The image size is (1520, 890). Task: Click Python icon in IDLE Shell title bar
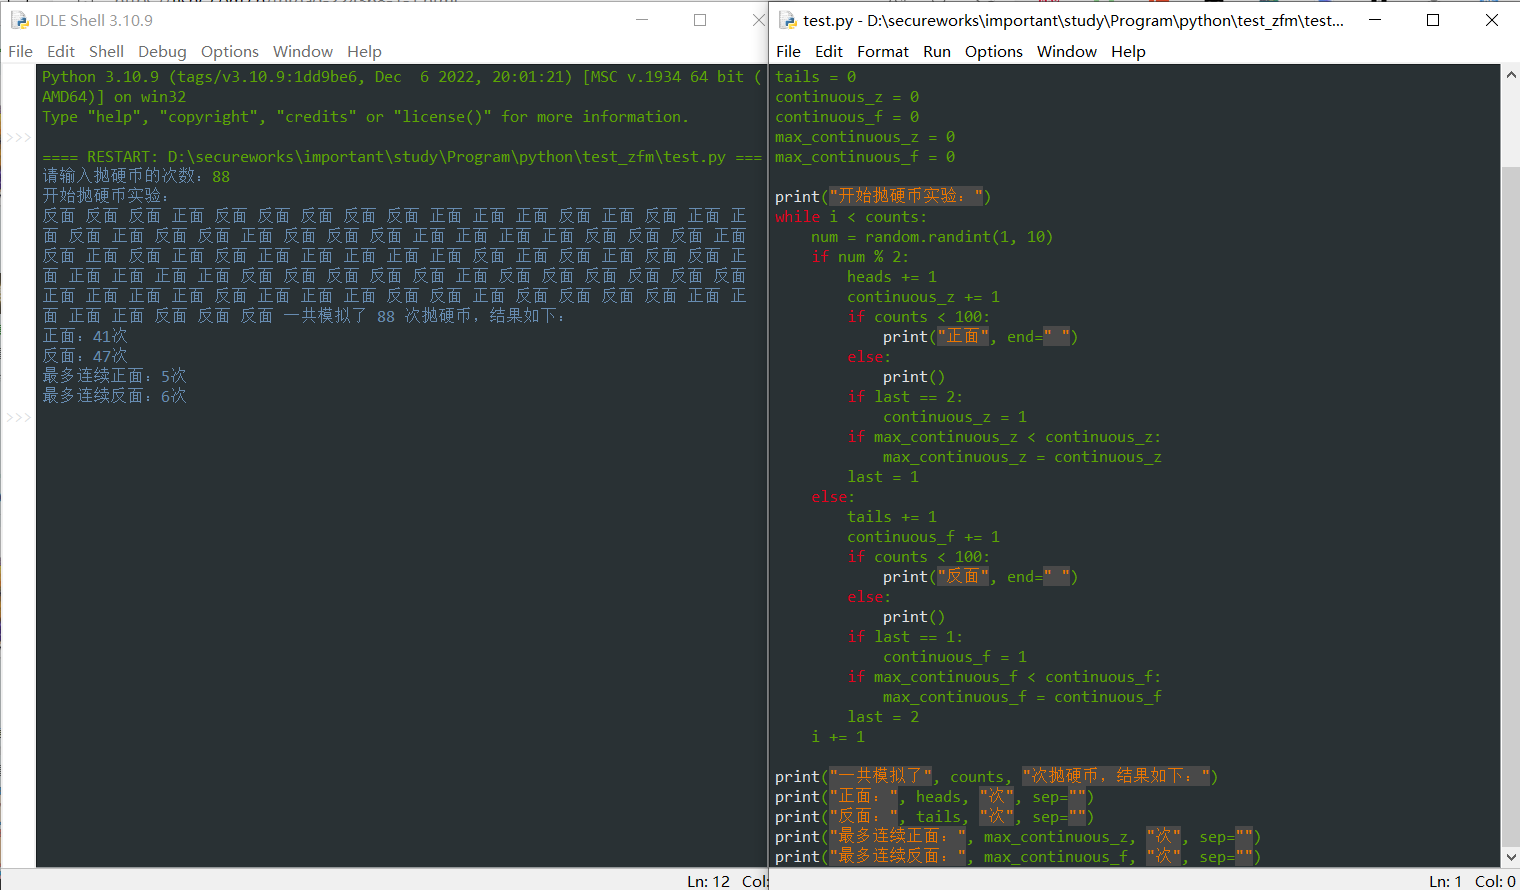click(x=19, y=20)
